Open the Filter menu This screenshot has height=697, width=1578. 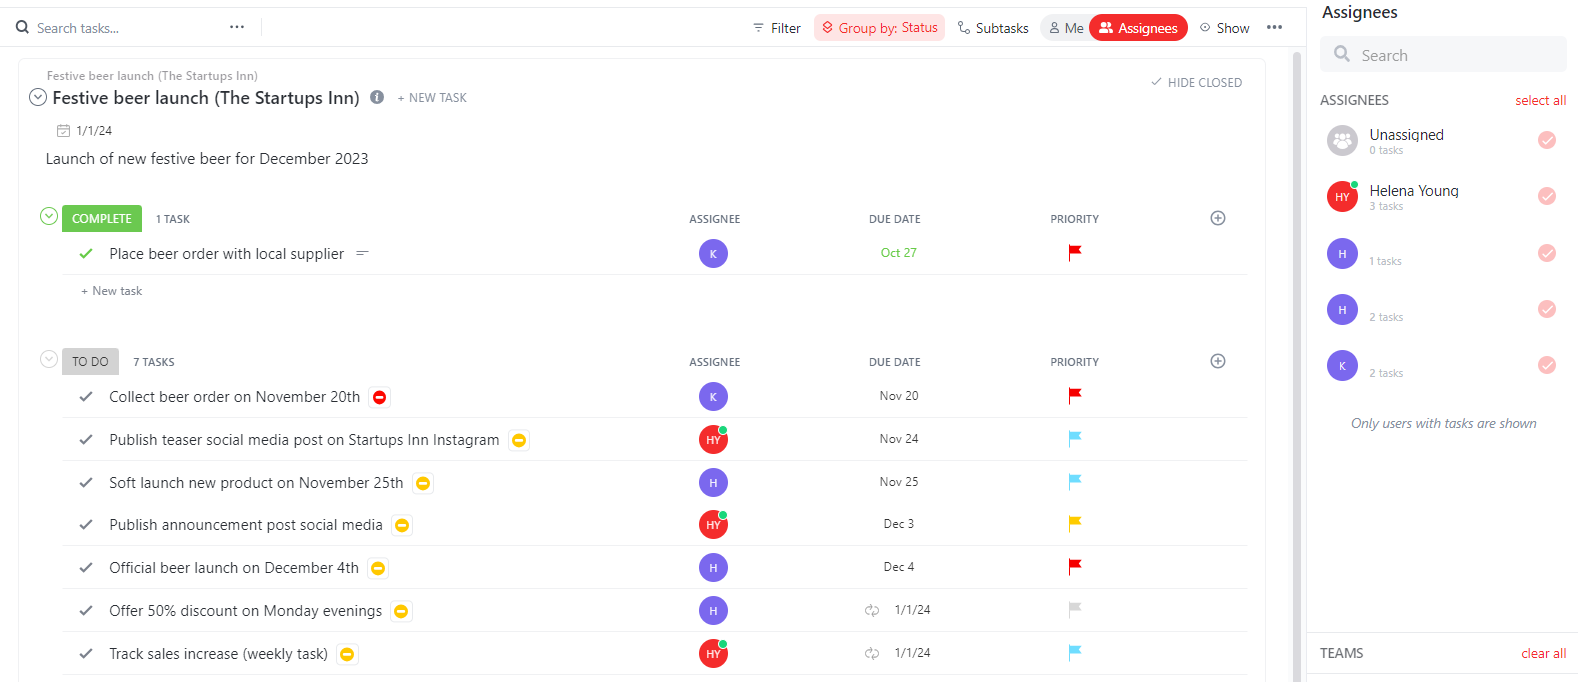pos(777,28)
